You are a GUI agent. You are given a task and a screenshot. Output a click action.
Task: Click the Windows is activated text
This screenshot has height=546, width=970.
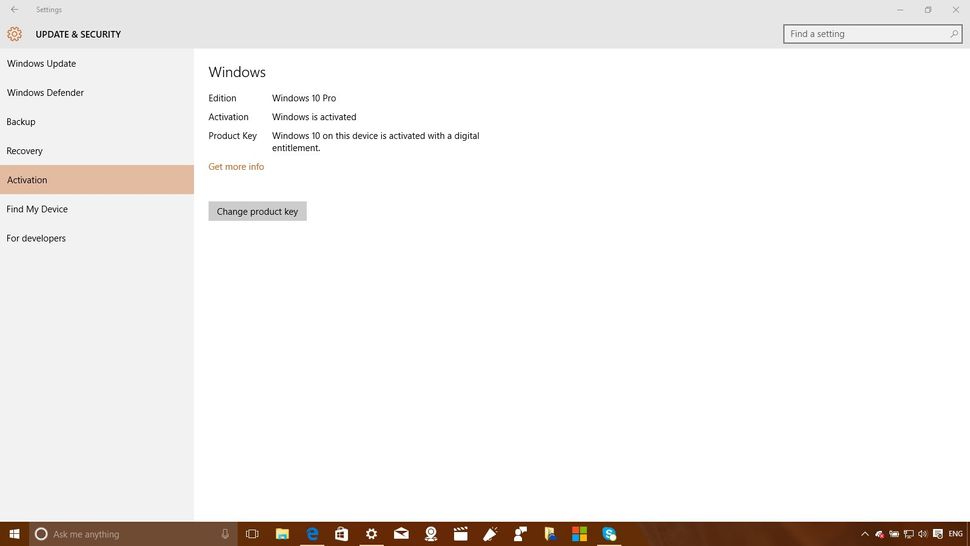click(314, 117)
